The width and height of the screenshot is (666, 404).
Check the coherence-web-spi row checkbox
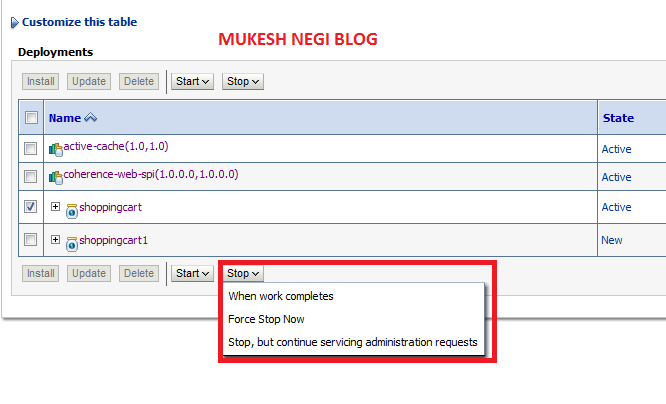(x=30, y=176)
